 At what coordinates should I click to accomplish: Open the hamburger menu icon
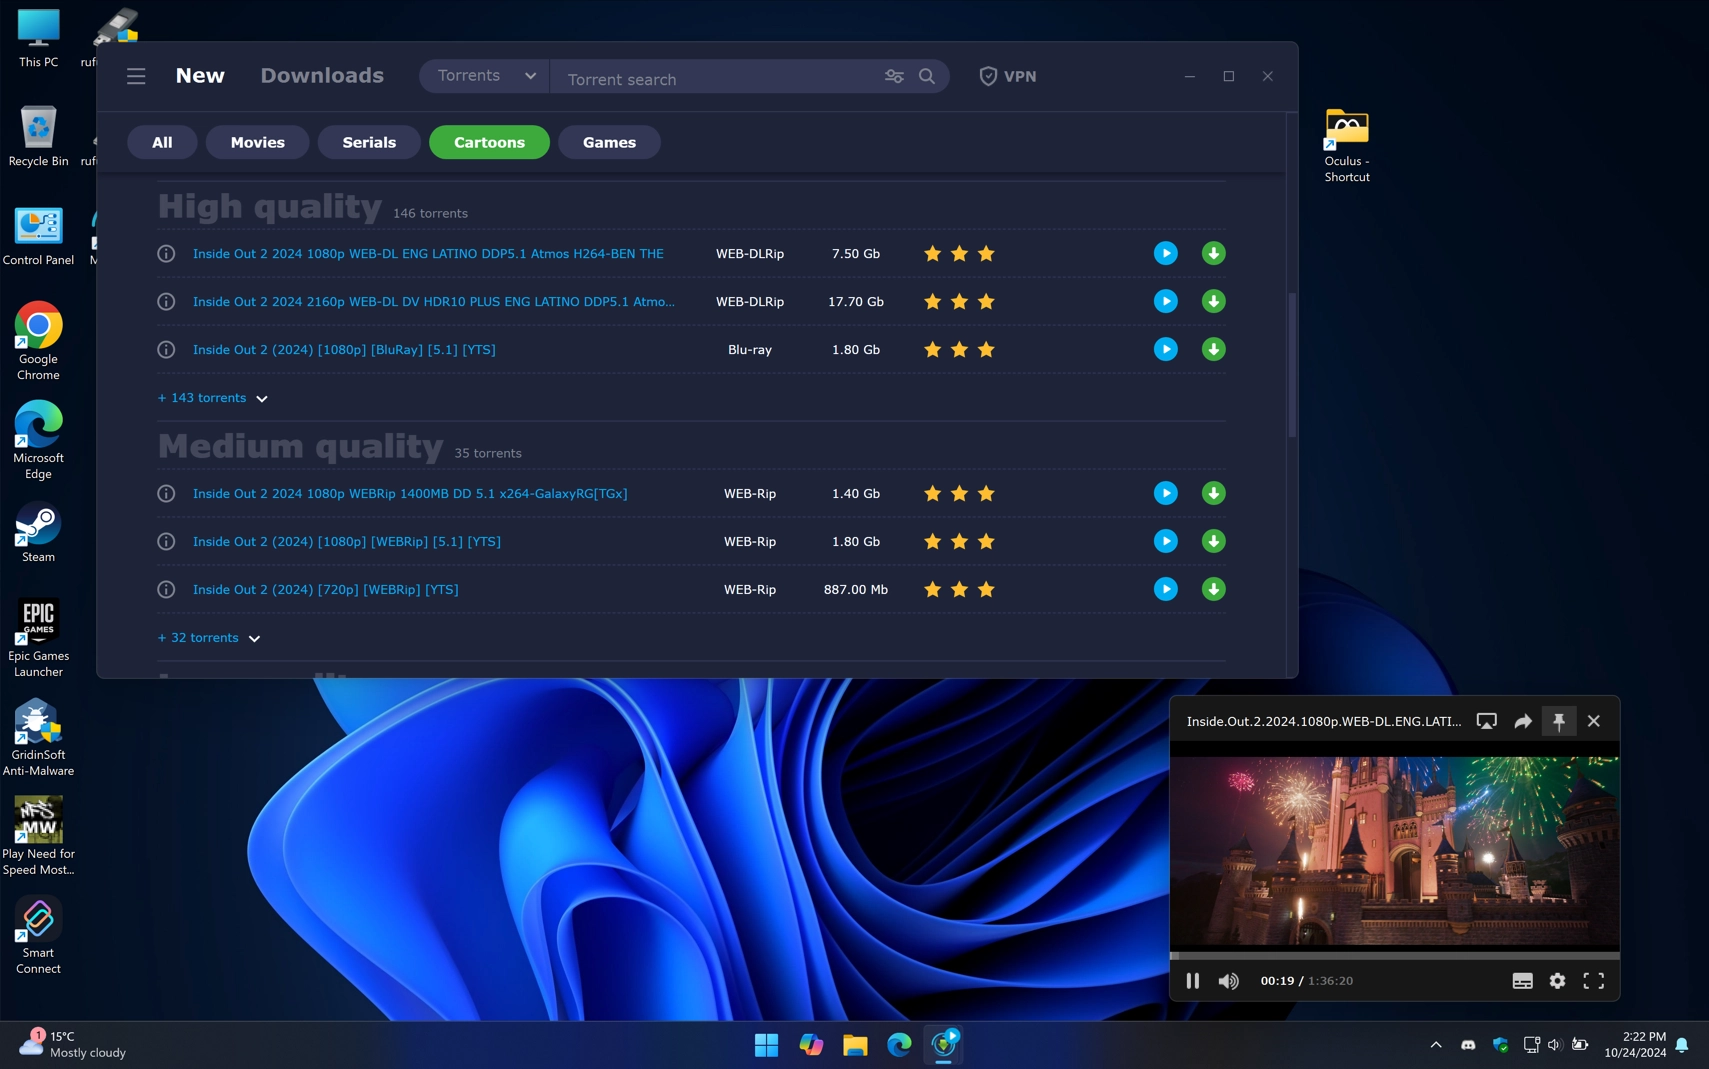coord(136,77)
